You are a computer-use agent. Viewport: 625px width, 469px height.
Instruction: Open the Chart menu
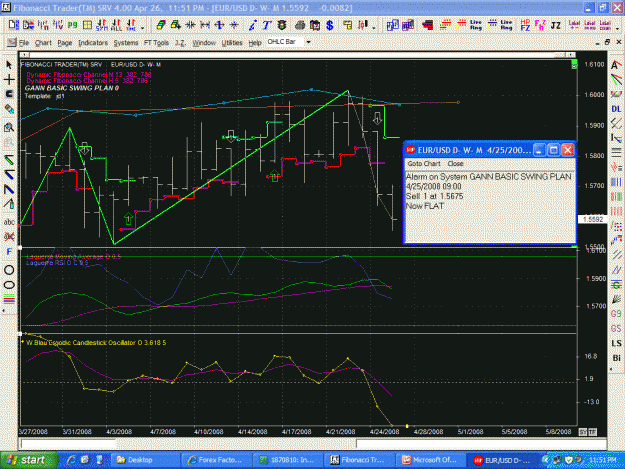pyautogui.click(x=43, y=43)
